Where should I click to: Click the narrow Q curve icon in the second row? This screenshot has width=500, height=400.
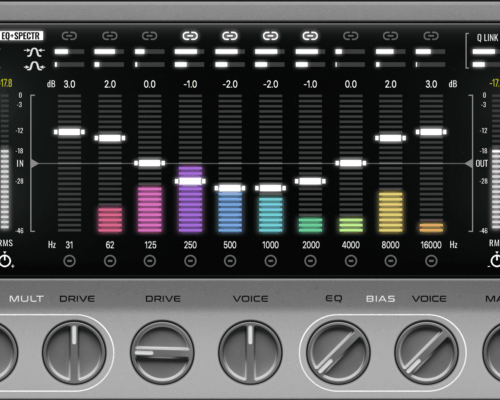tap(35, 66)
